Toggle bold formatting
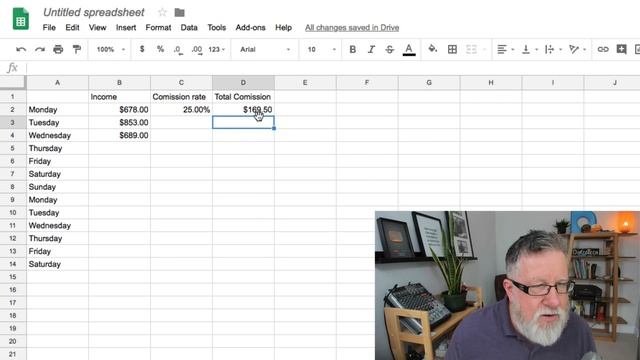This screenshot has width=640, height=360. [x=353, y=49]
